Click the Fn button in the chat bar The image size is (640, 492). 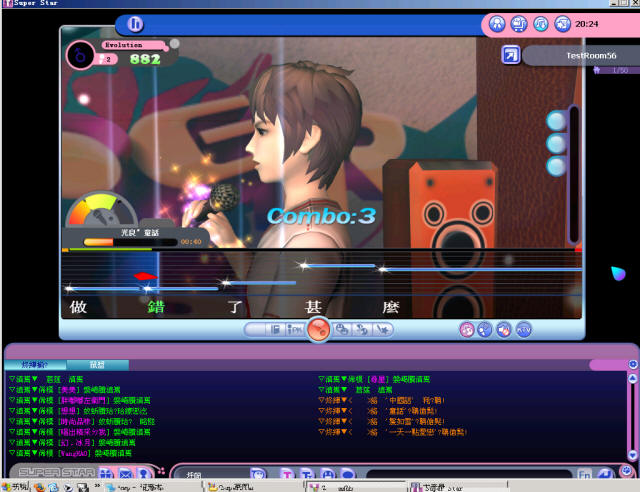tap(584, 474)
